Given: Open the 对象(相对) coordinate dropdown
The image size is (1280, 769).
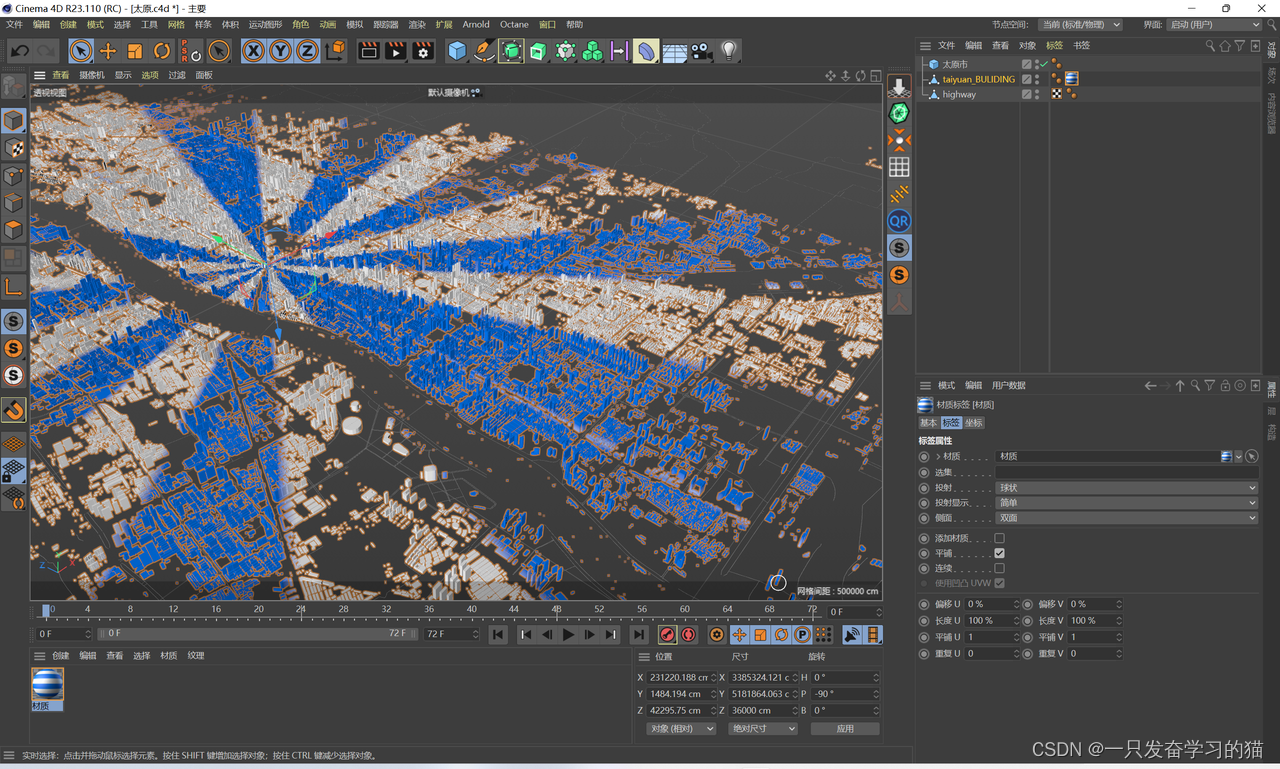Looking at the screenshot, I should click(x=681, y=728).
